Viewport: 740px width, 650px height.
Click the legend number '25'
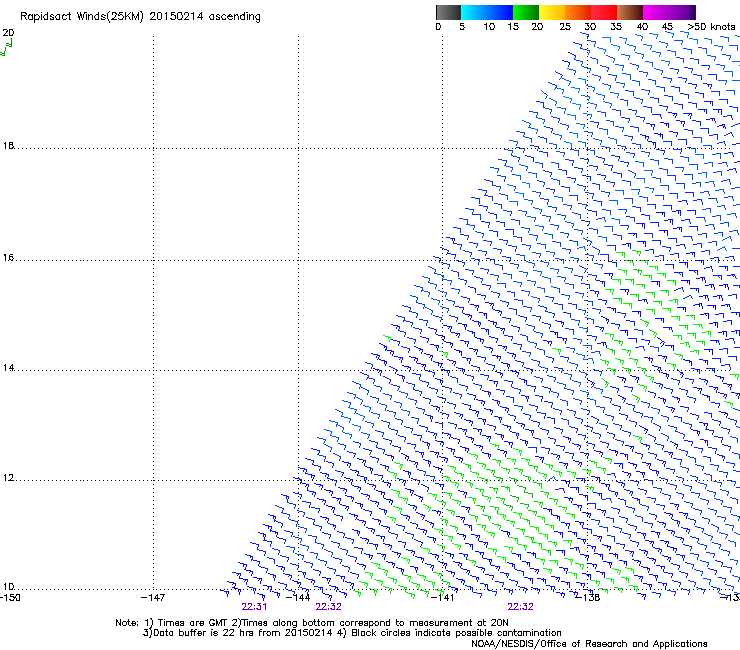(x=565, y=27)
